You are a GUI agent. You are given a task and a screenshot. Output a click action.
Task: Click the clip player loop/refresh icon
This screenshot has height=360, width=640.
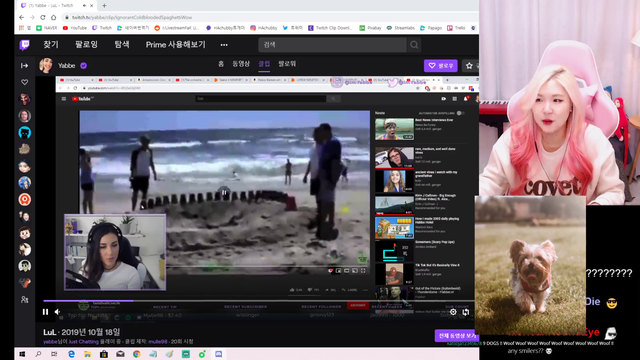[466, 312]
